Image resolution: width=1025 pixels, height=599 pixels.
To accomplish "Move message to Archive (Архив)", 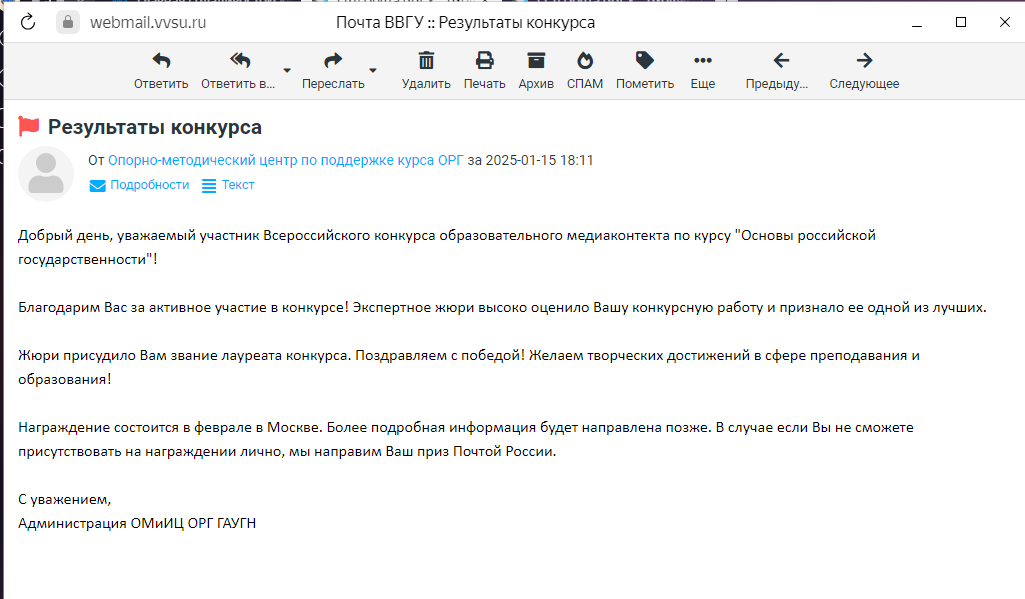I will click(536, 61).
